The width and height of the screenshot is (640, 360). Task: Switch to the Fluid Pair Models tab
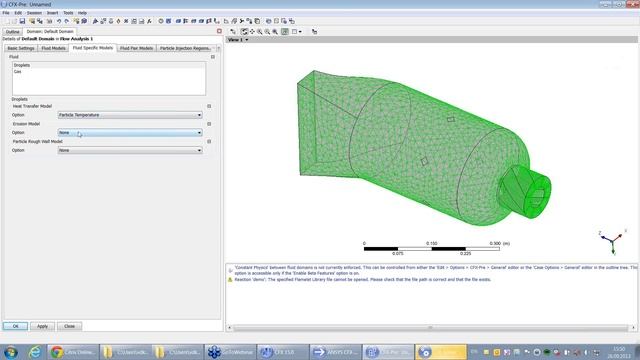coord(136,48)
